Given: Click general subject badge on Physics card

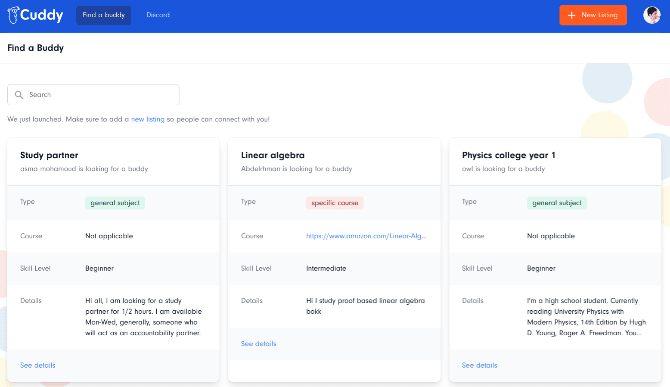Looking at the screenshot, I should [557, 203].
